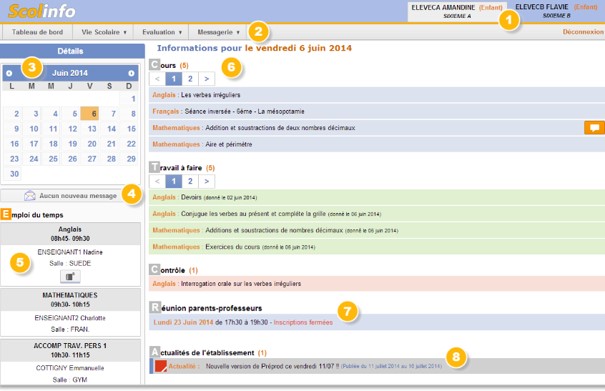Open Vie Scolaire dropdown menu
Viewport: 605px width, 391px height.
point(104,32)
